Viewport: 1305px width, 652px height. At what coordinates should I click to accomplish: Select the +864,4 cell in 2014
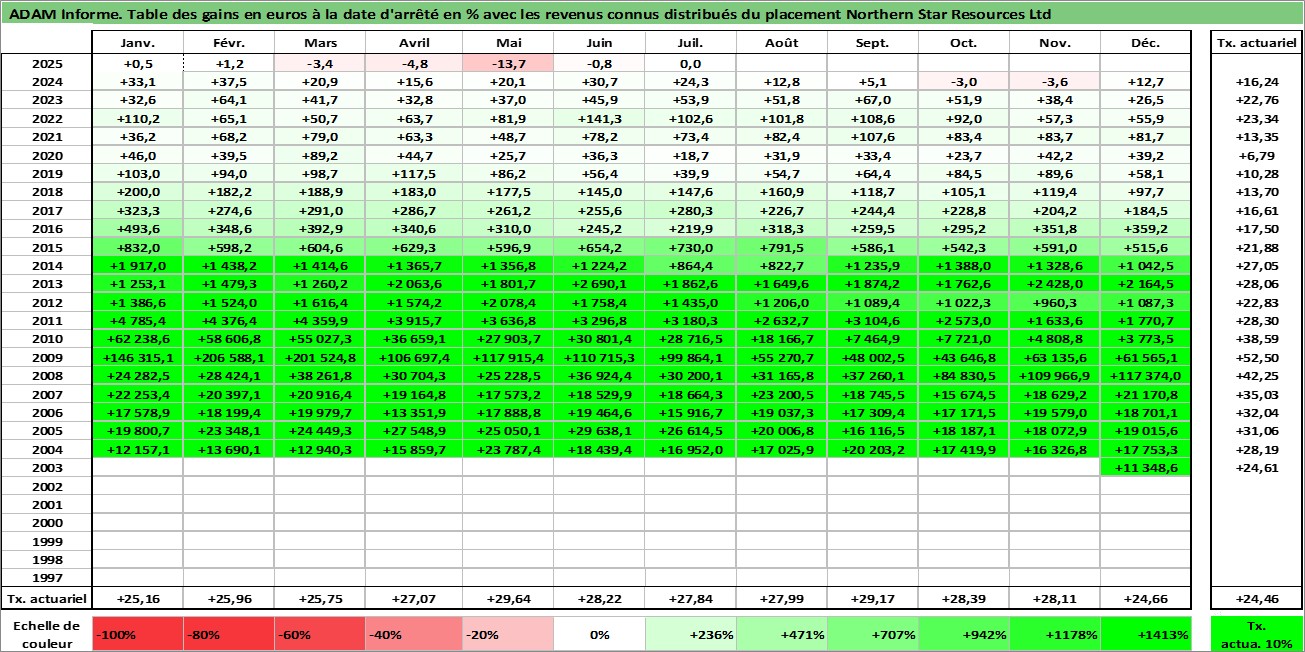tap(690, 265)
